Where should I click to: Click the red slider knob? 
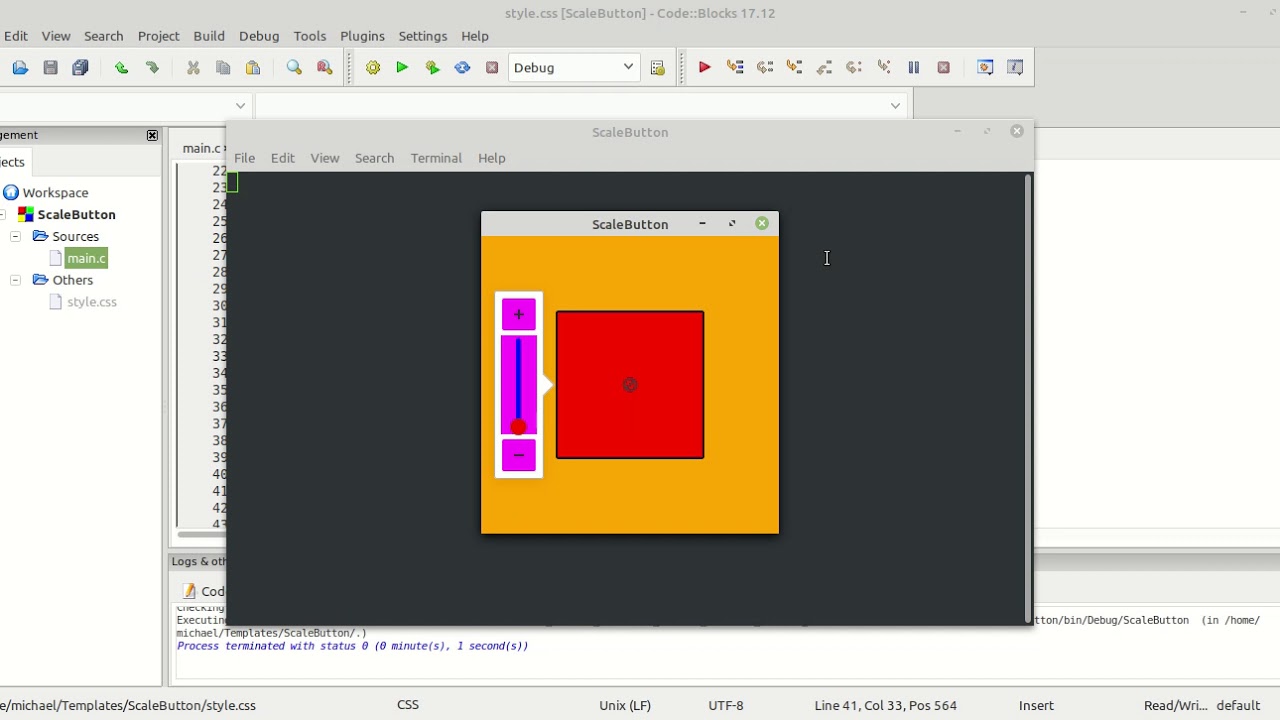pyautogui.click(x=518, y=428)
